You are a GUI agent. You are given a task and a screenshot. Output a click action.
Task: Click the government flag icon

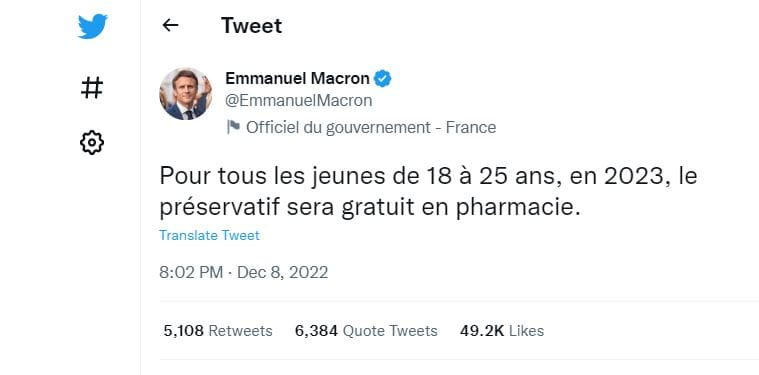point(233,127)
